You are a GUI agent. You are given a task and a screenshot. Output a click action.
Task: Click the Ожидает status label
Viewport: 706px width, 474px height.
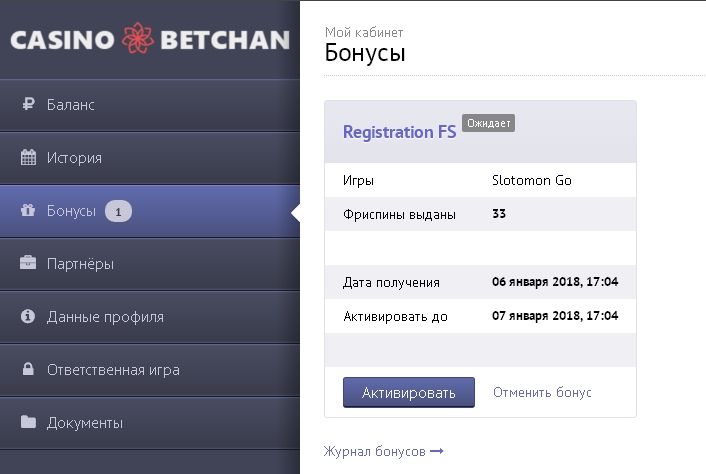pyautogui.click(x=488, y=124)
